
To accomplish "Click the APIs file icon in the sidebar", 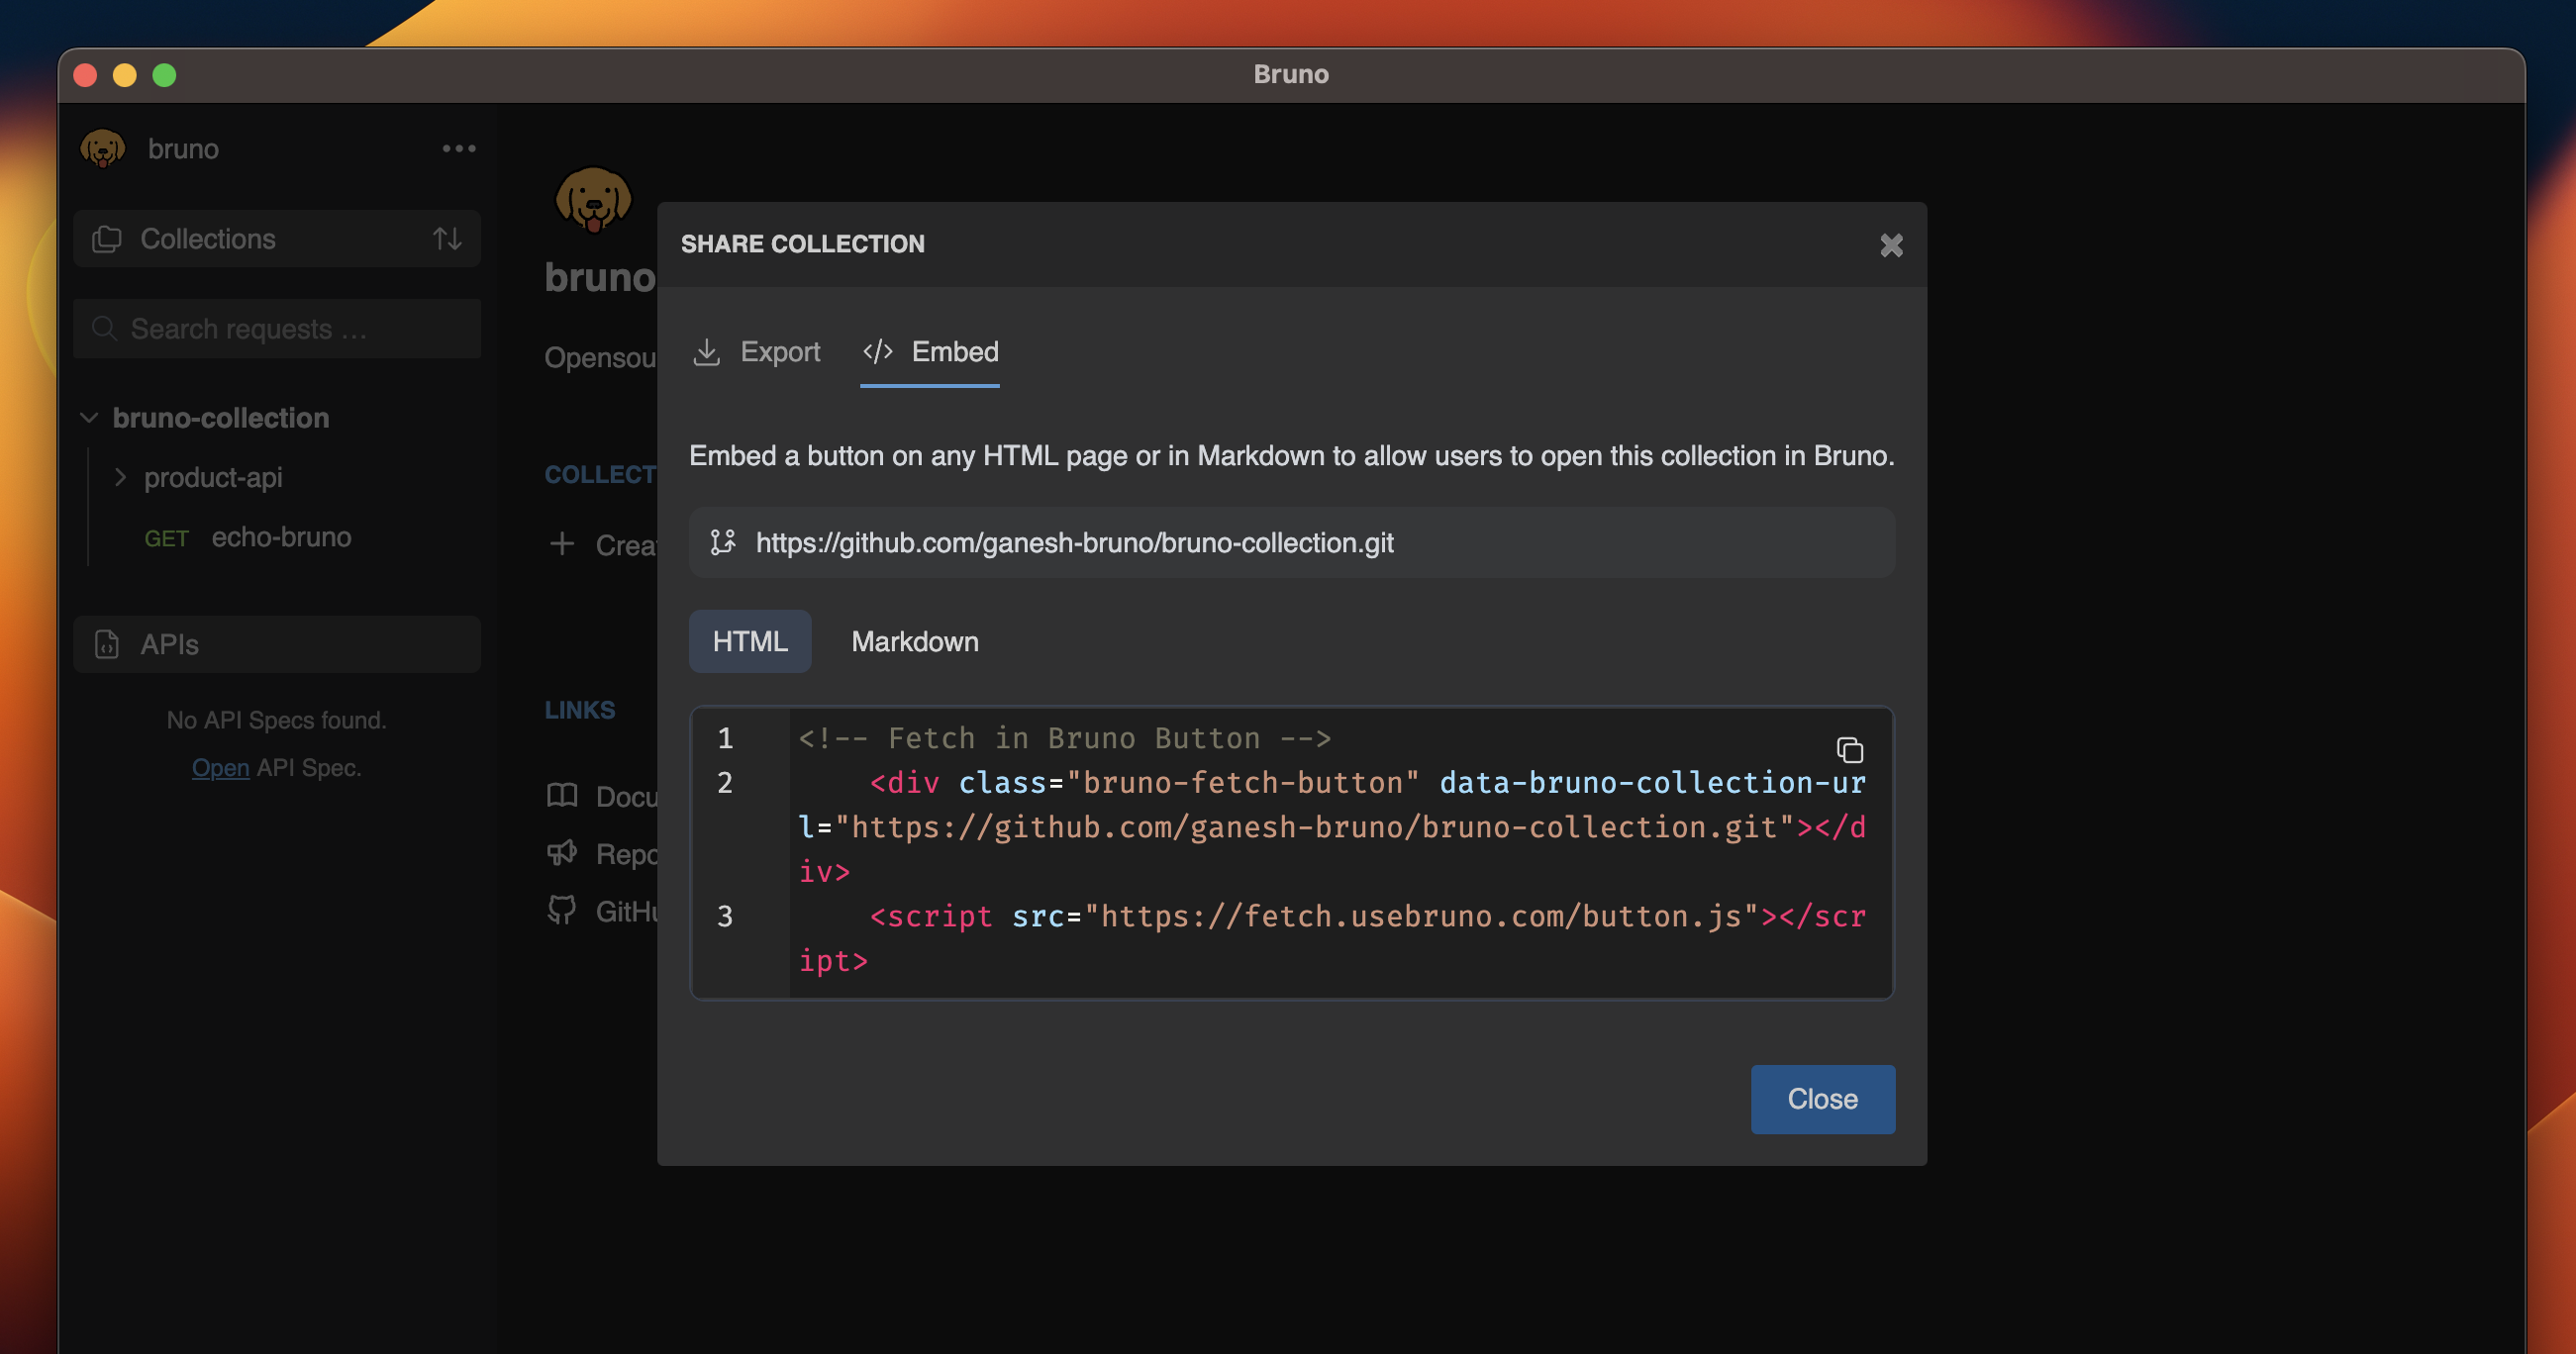I will point(107,644).
